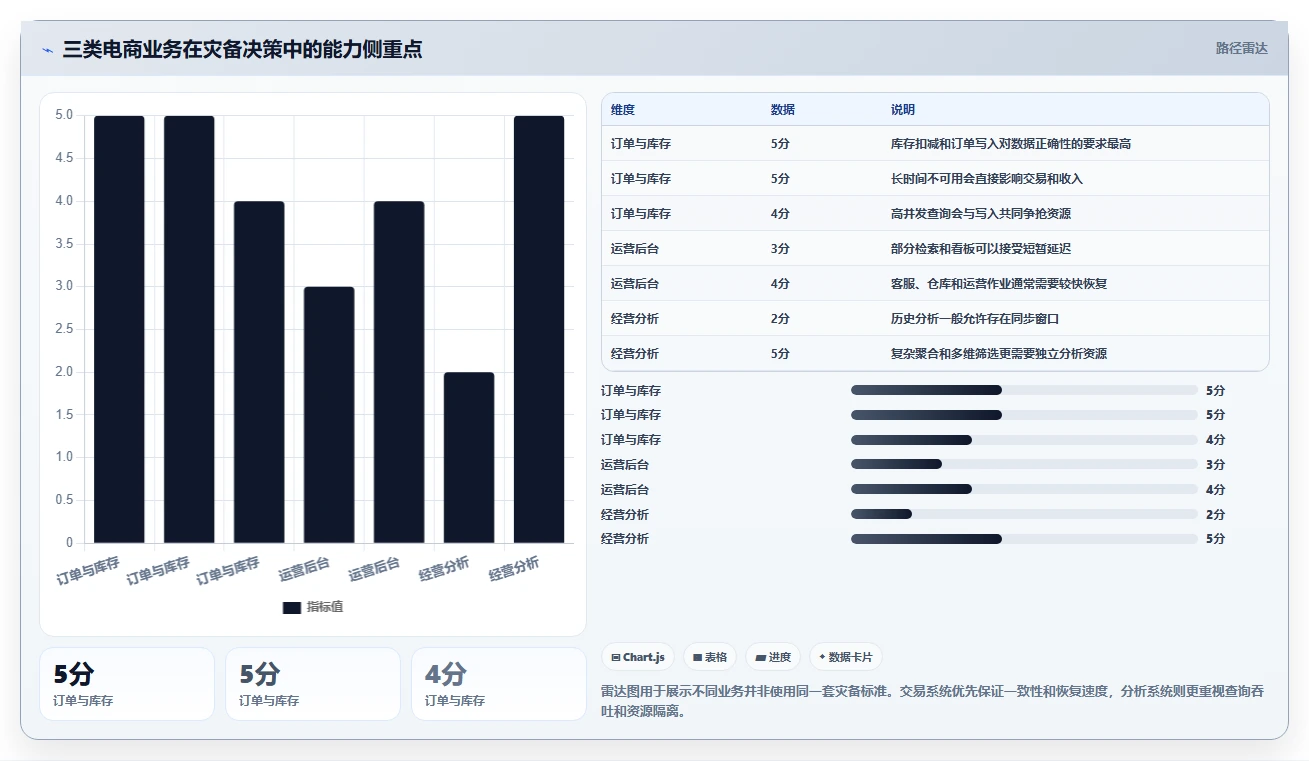Click the 说明 column header
This screenshot has width=1309, height=761.
[x=903, y=110]
